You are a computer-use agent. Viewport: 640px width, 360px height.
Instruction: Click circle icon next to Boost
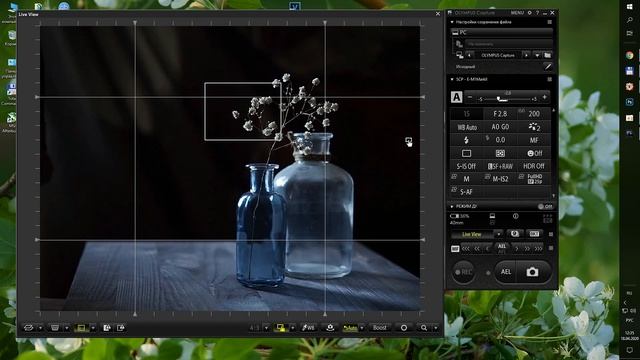404,328
